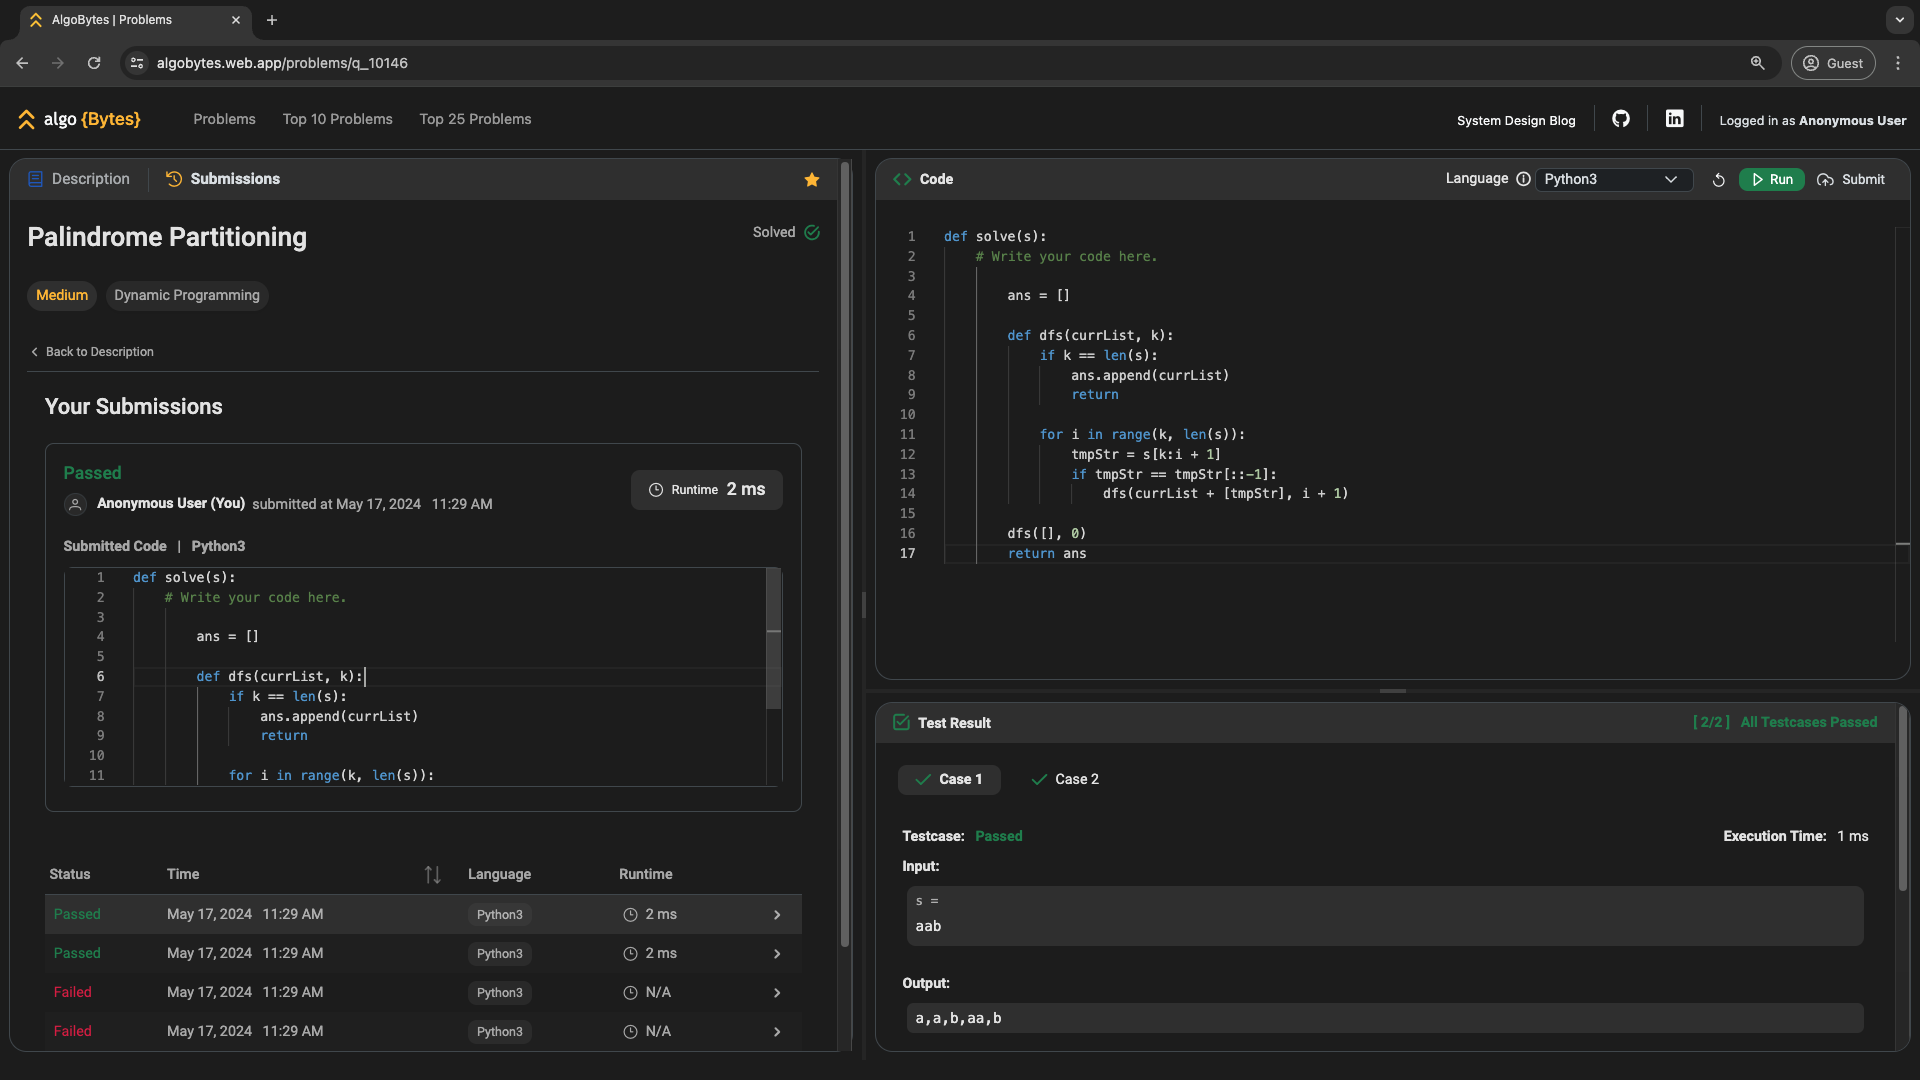Screen dimensions: 1920x1080
Task: Click the Run button to execute code
Action: coord(1772,179)
